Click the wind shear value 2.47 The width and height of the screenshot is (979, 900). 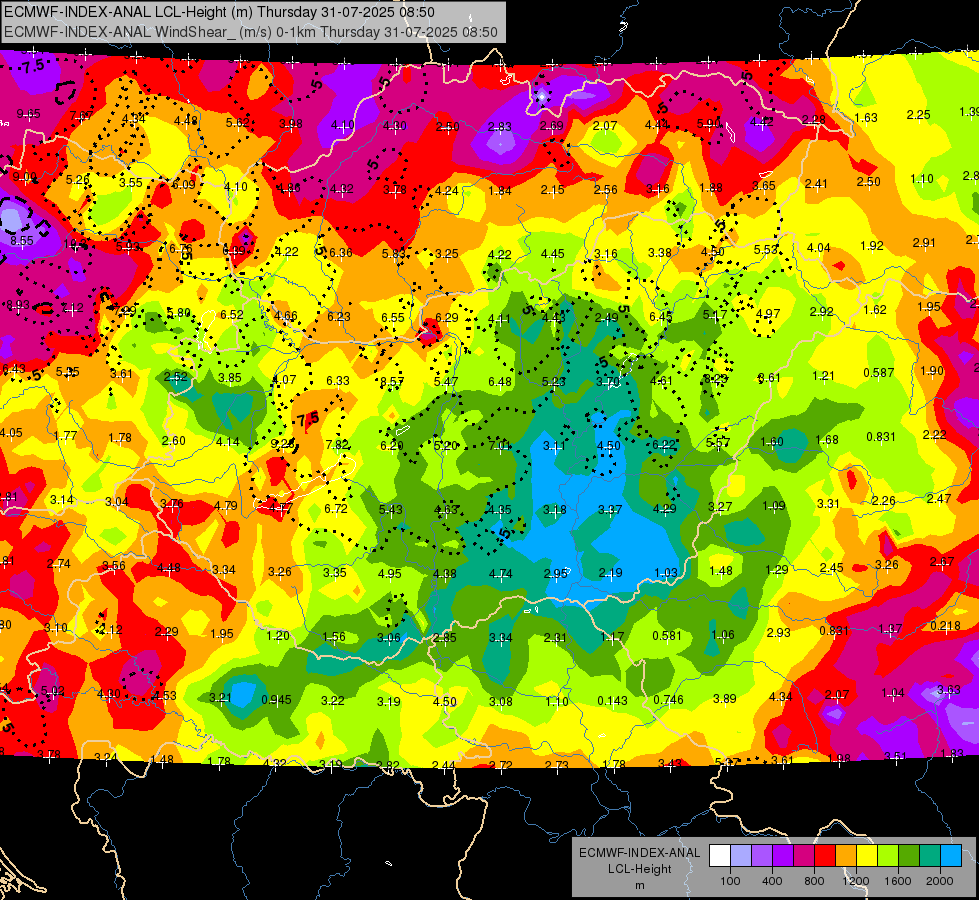click(938, 498)
